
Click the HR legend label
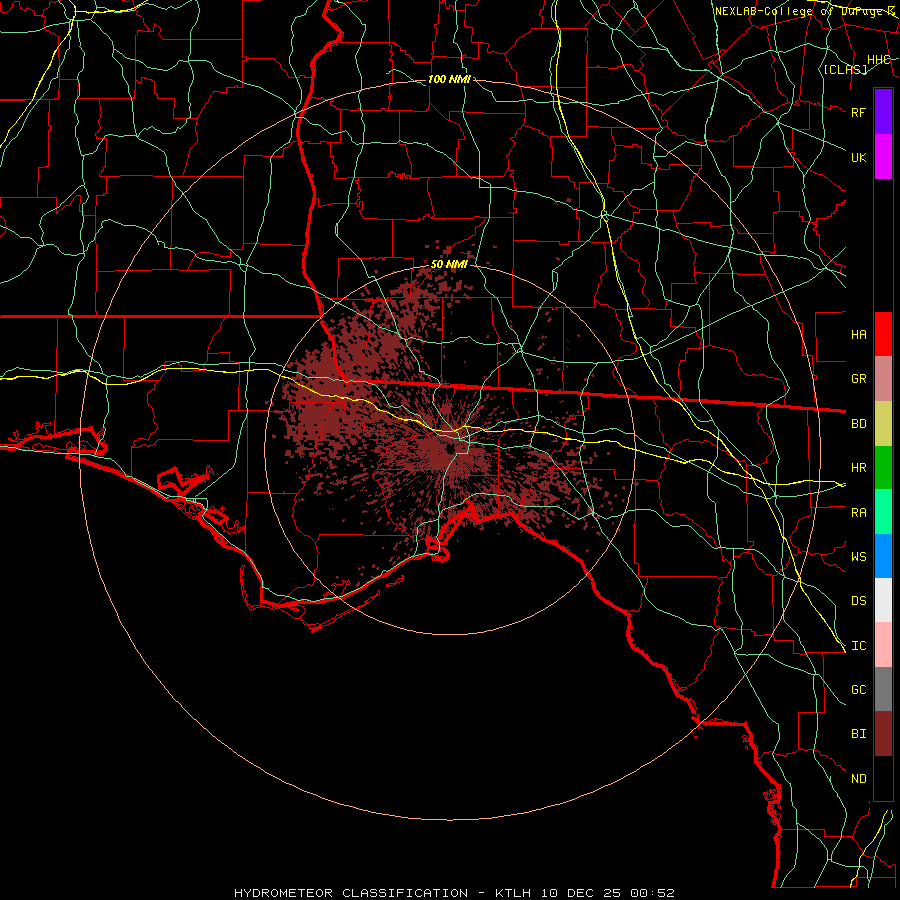coord(858,468)
